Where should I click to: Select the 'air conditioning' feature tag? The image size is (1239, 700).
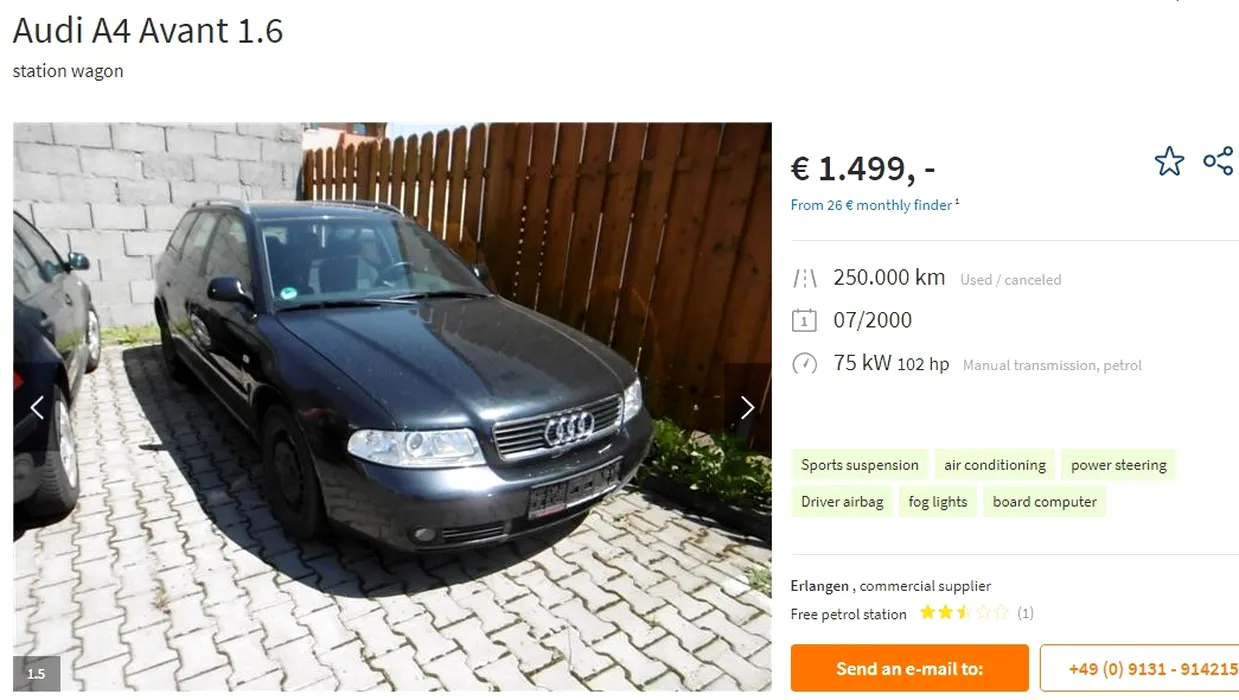(995, 465)
